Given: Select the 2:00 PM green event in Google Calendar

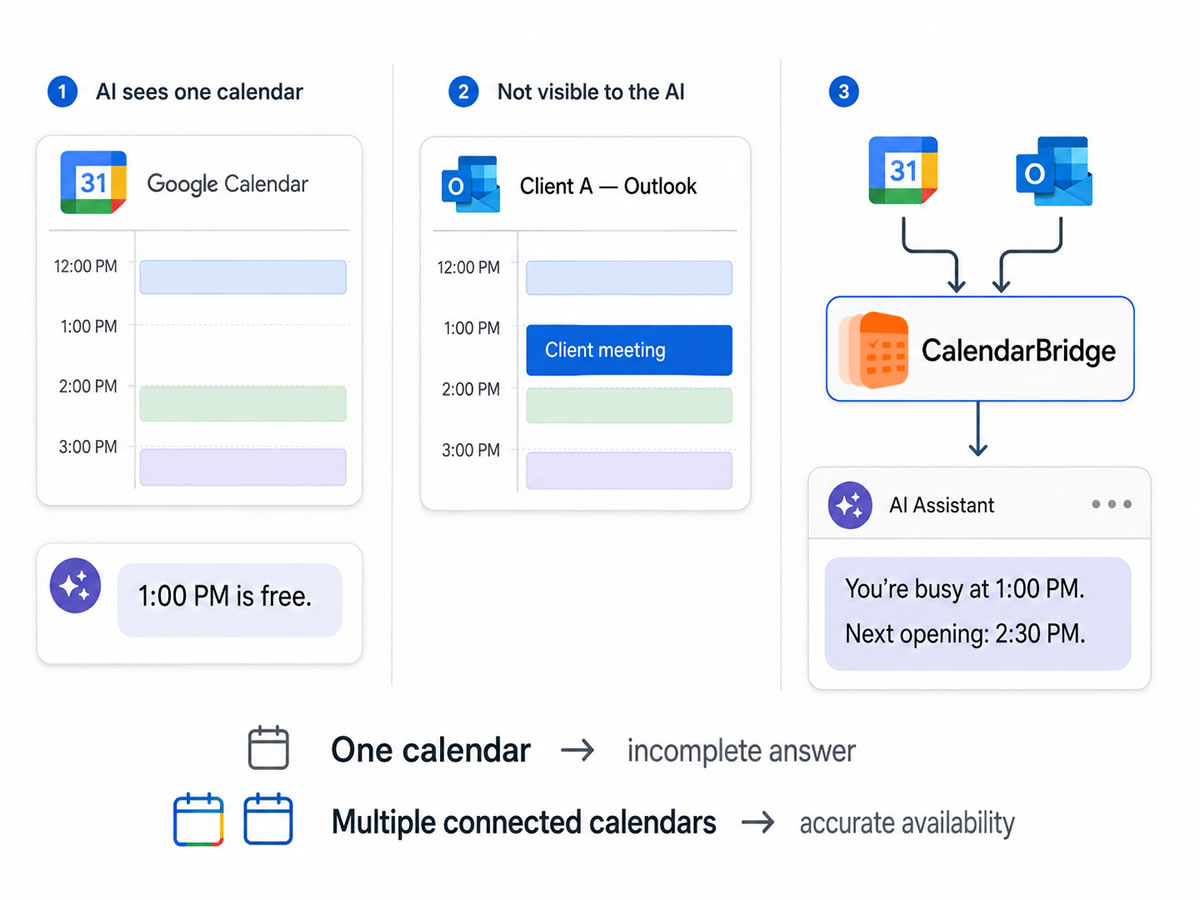Looking at the screenshot, I should [243, 403].
